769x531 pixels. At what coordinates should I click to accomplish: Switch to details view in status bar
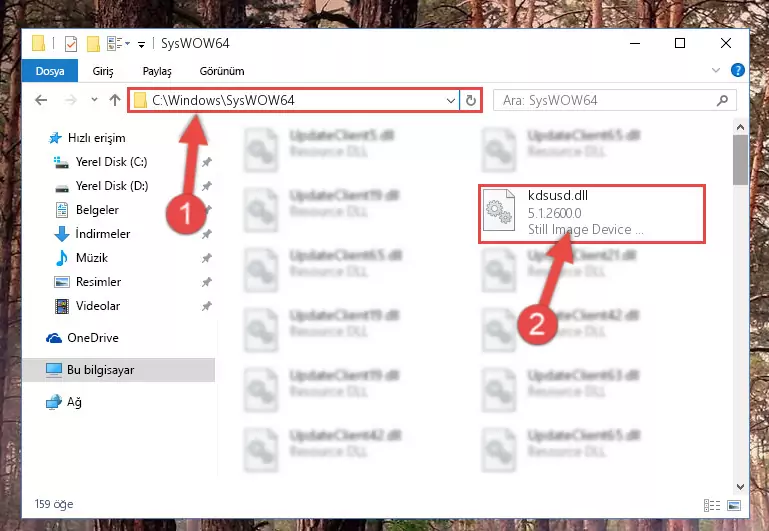click(712, 505)
